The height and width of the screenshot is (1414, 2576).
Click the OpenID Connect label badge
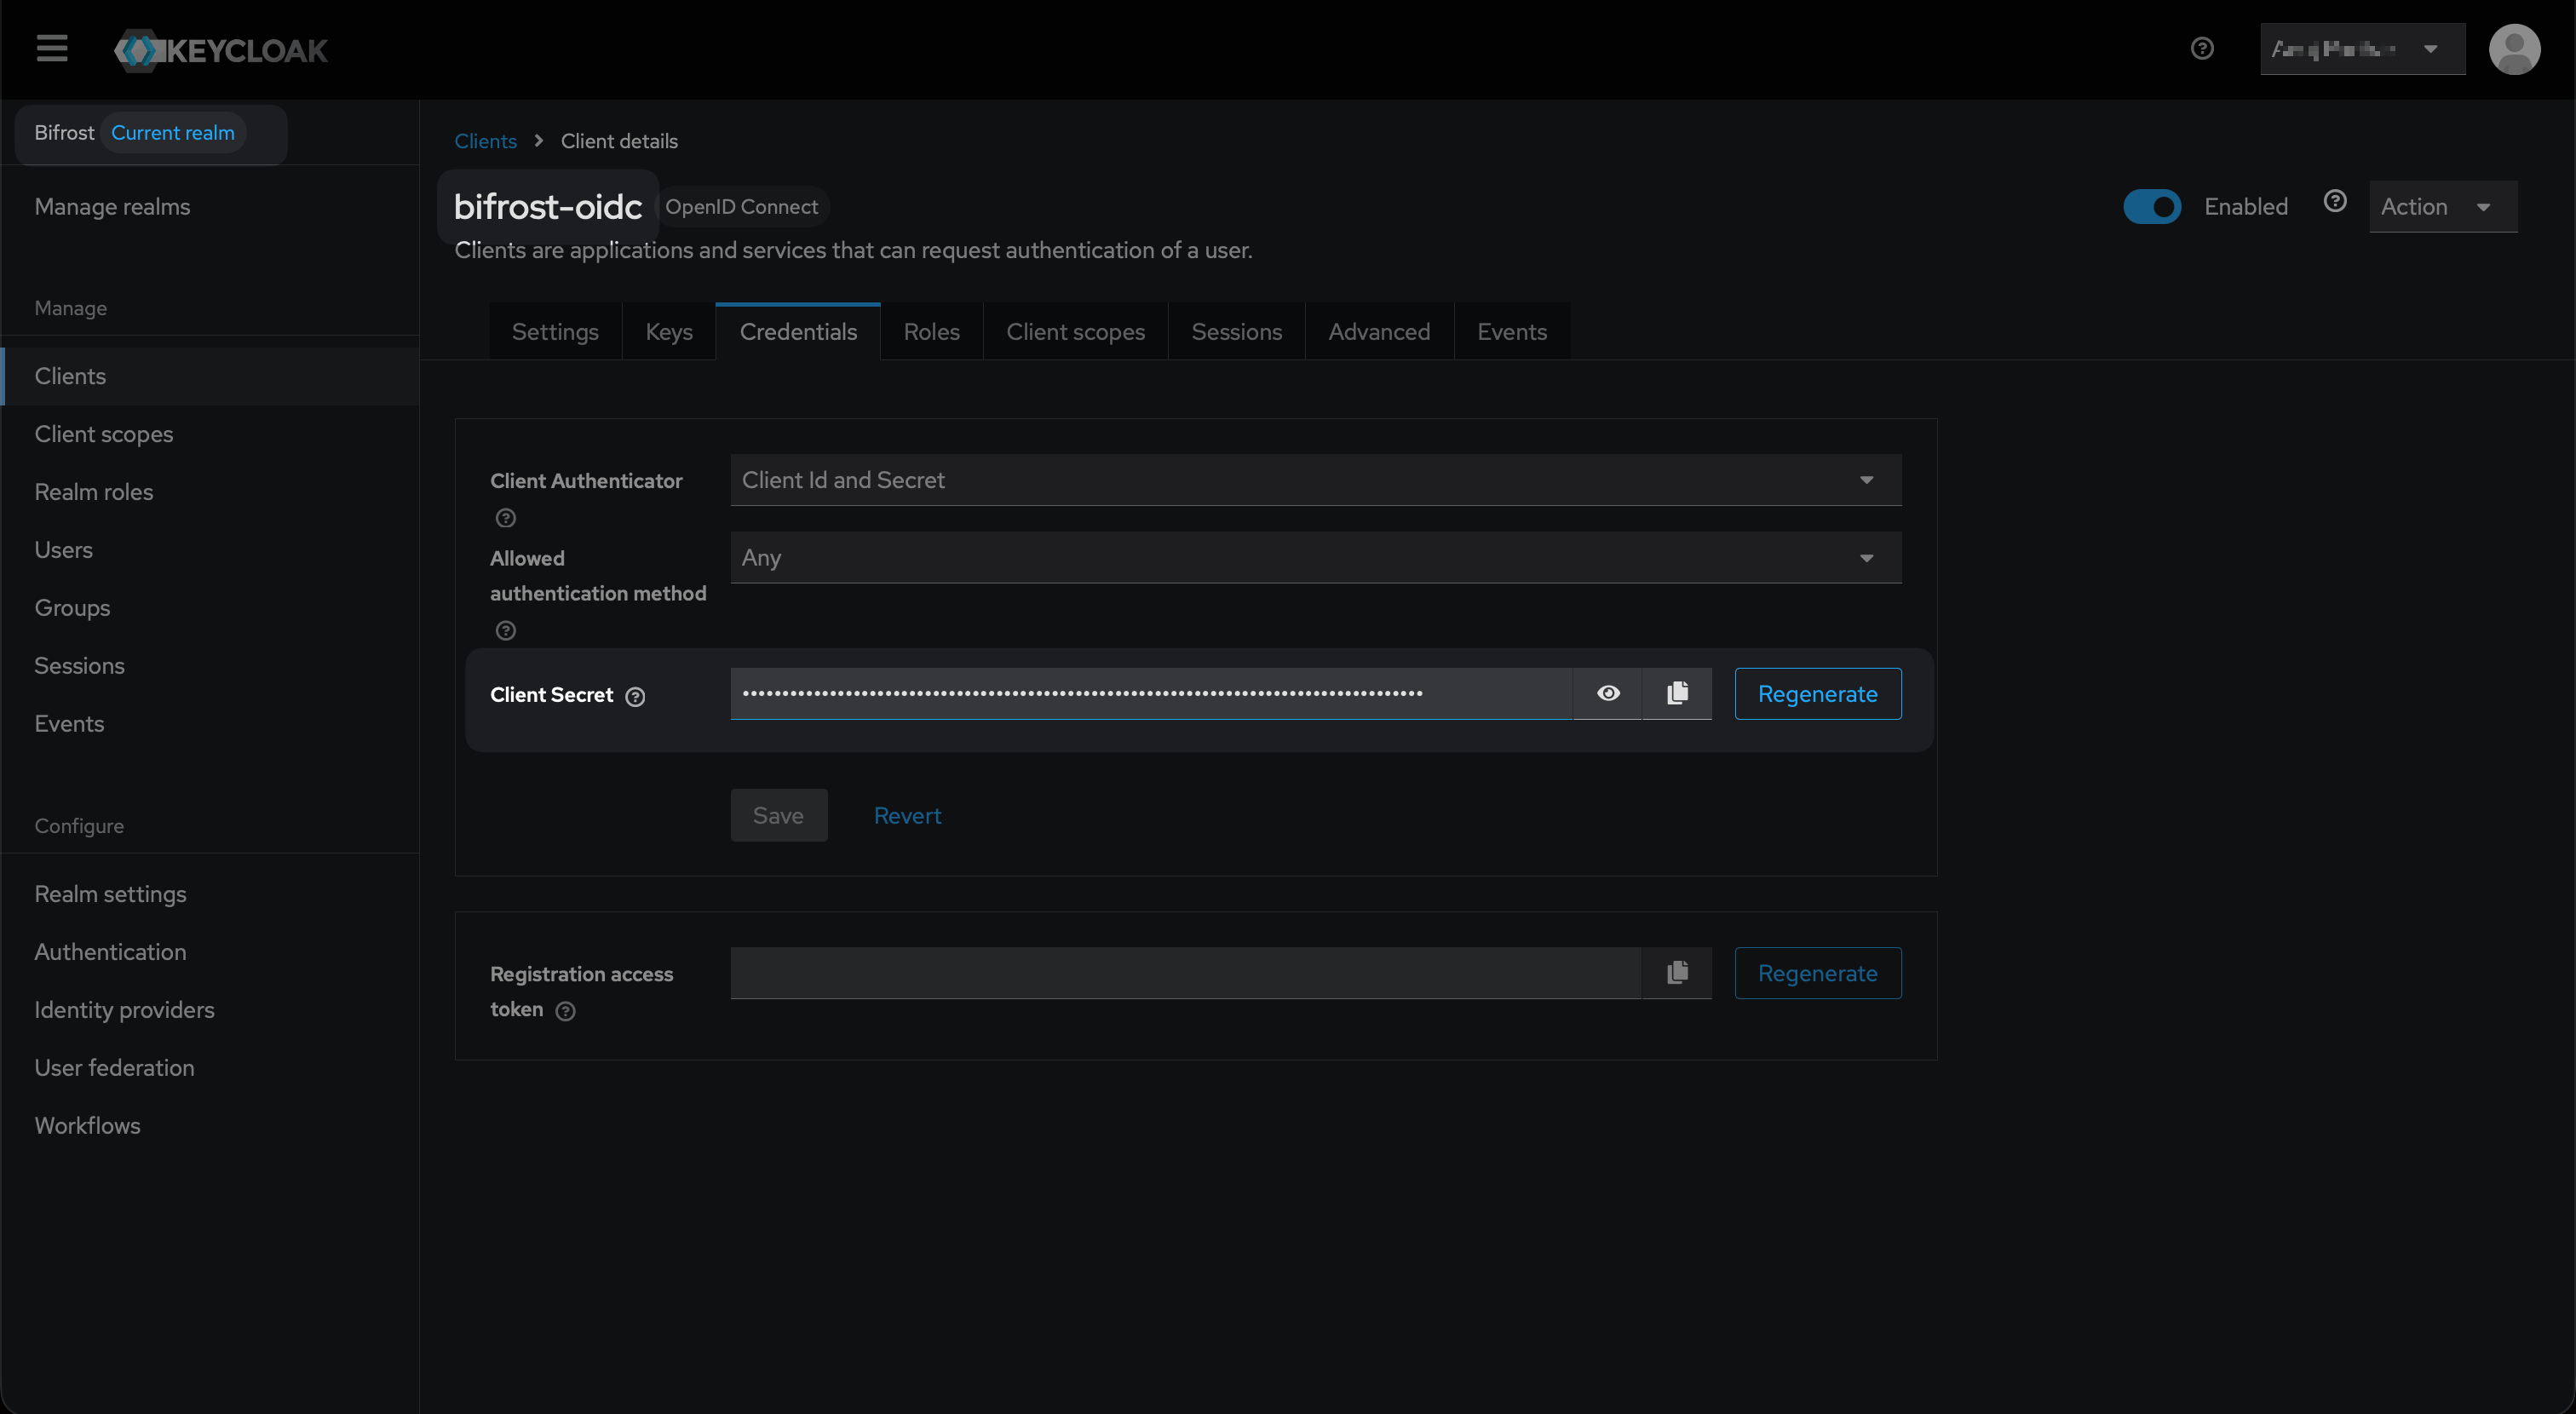pos(741,207)
